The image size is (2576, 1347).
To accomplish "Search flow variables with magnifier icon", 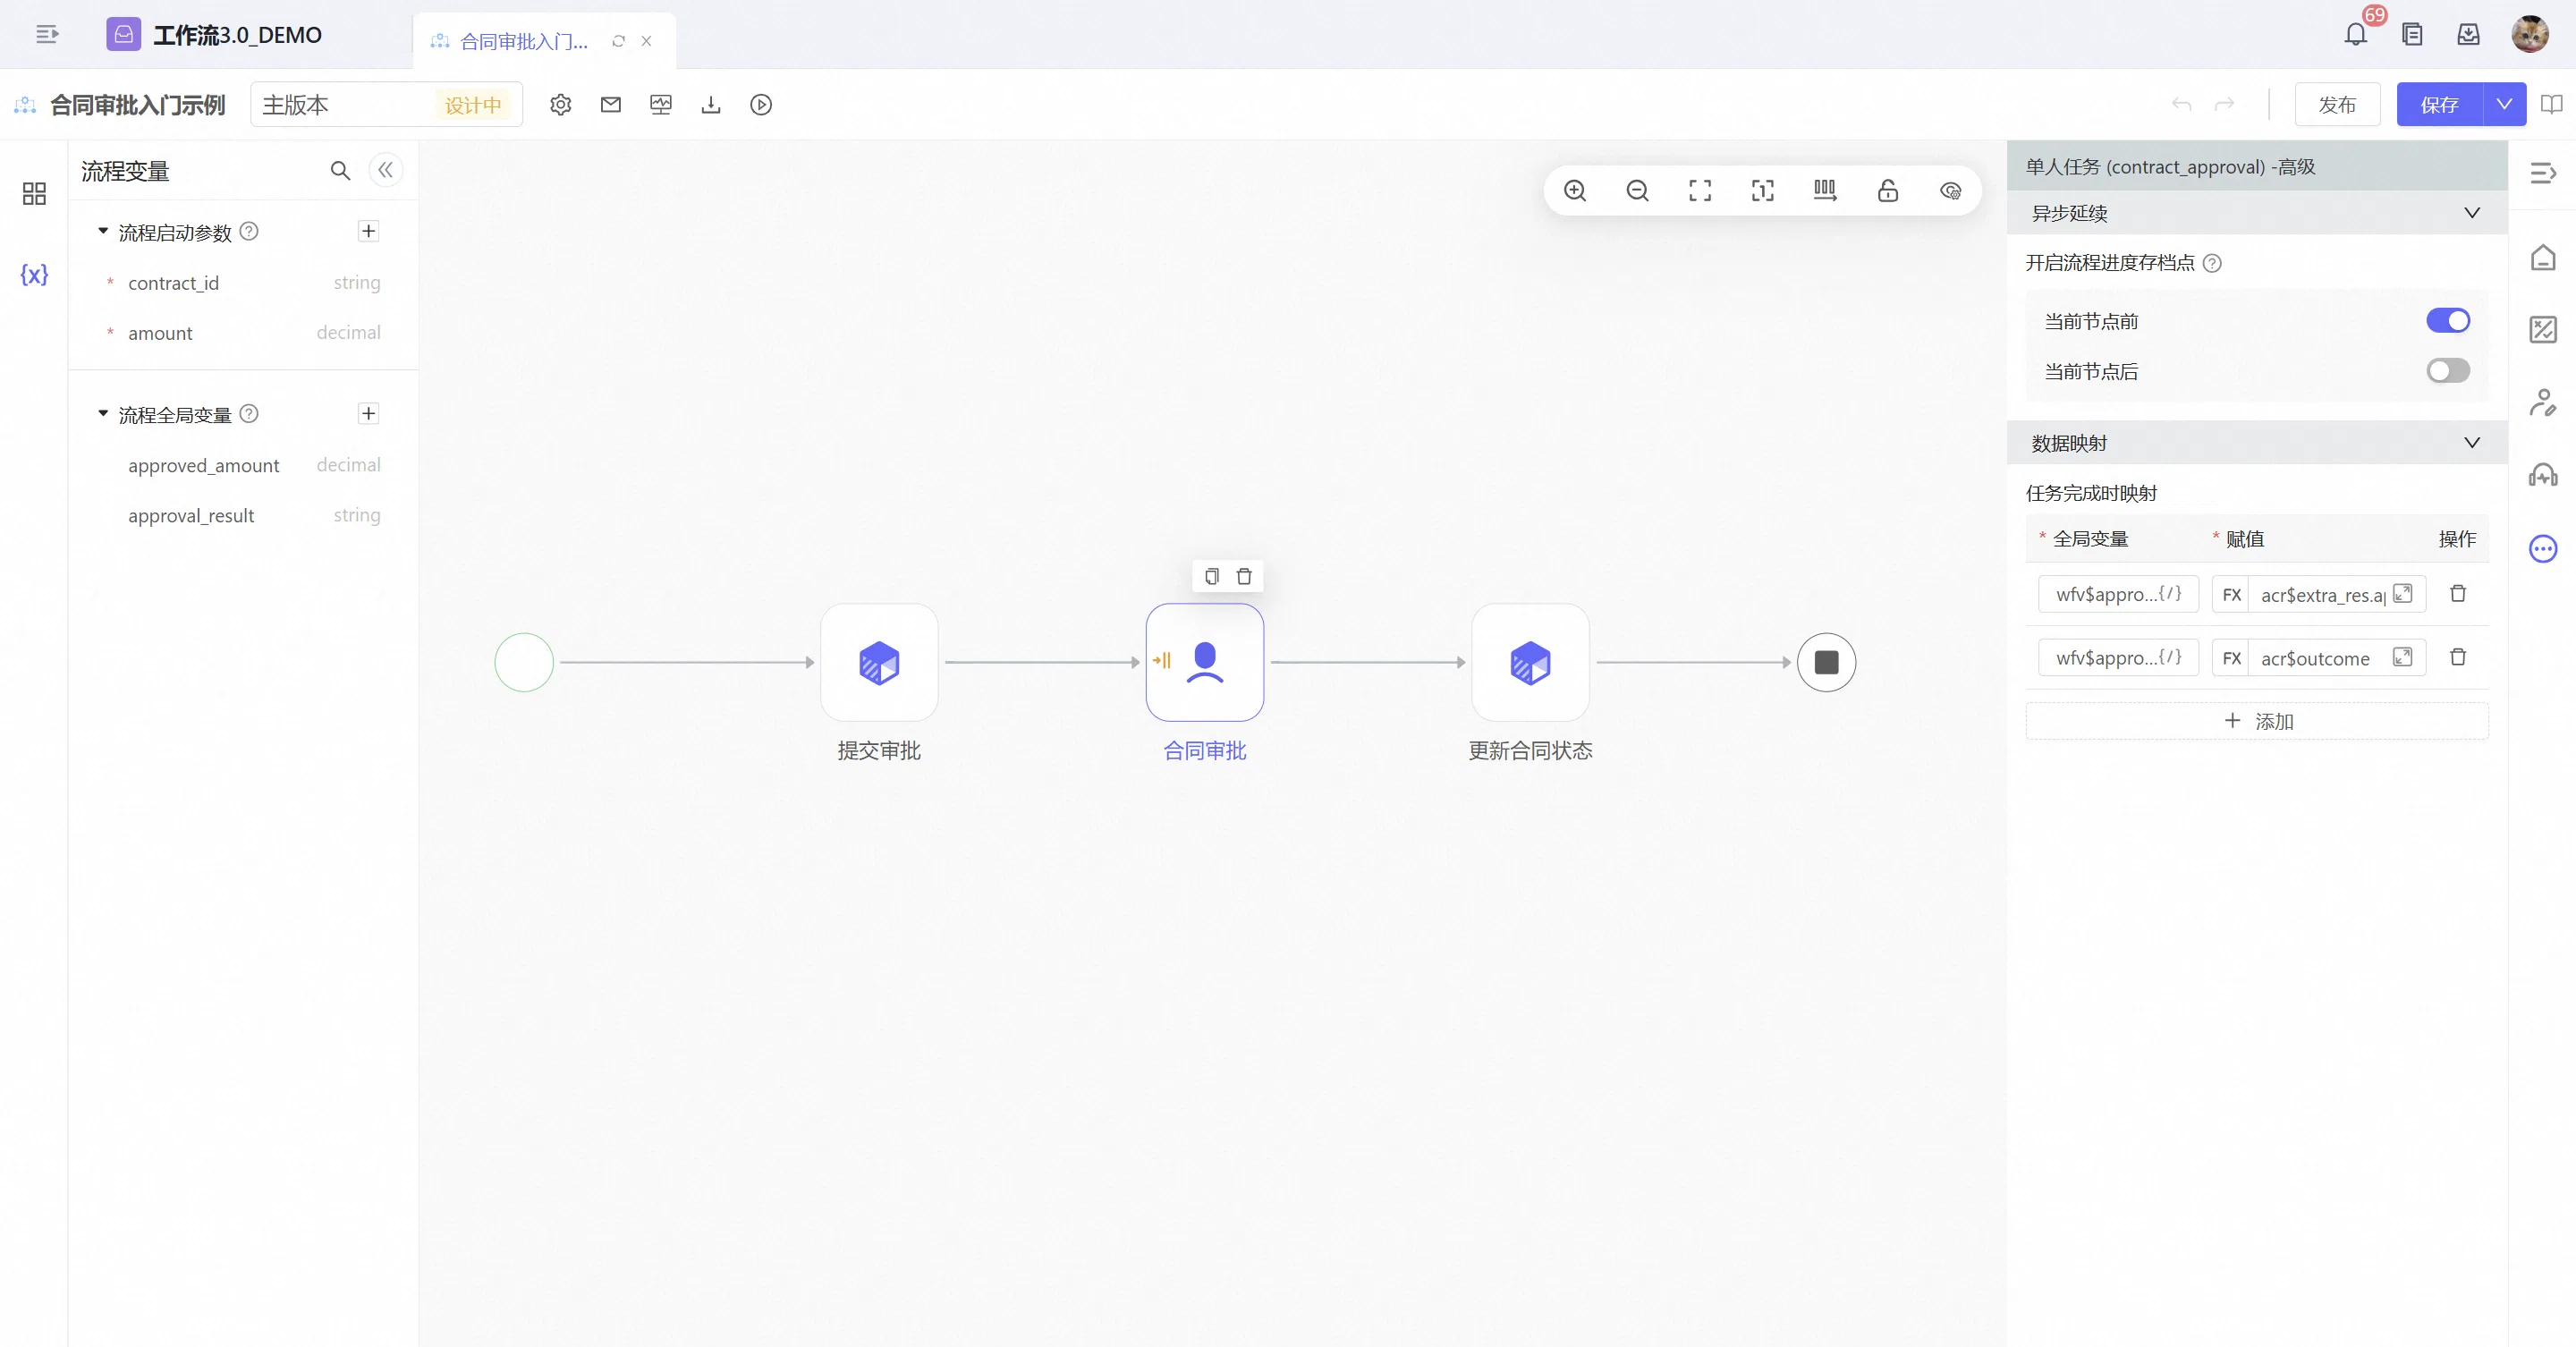I will 340,171.
